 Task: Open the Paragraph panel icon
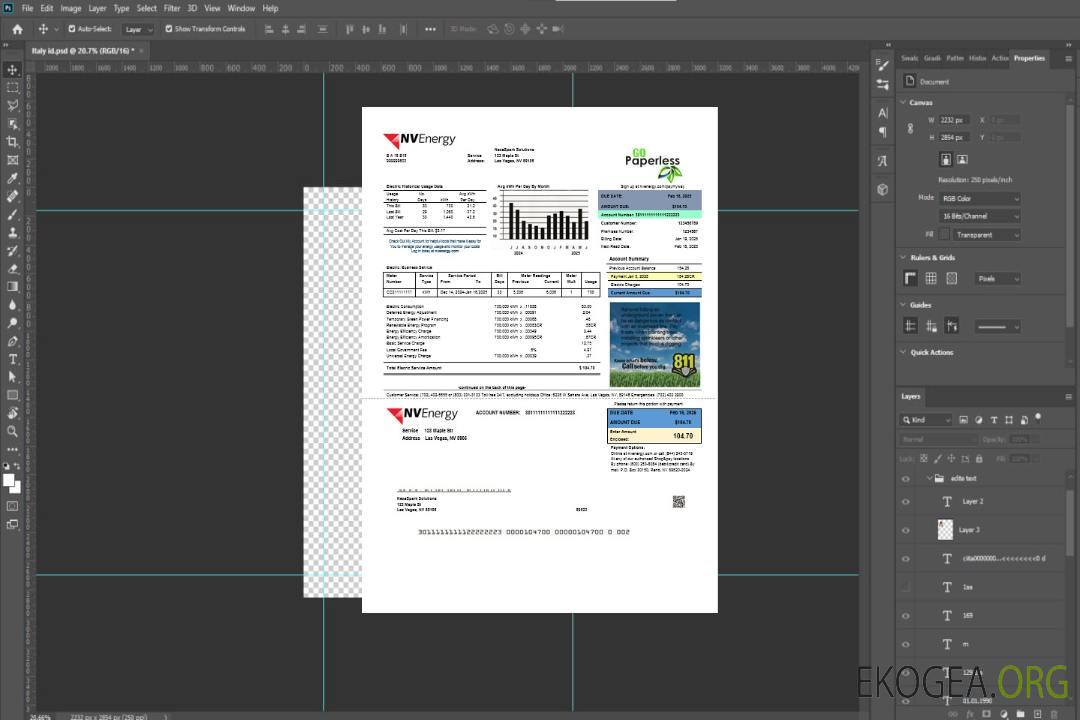(883, 132)
